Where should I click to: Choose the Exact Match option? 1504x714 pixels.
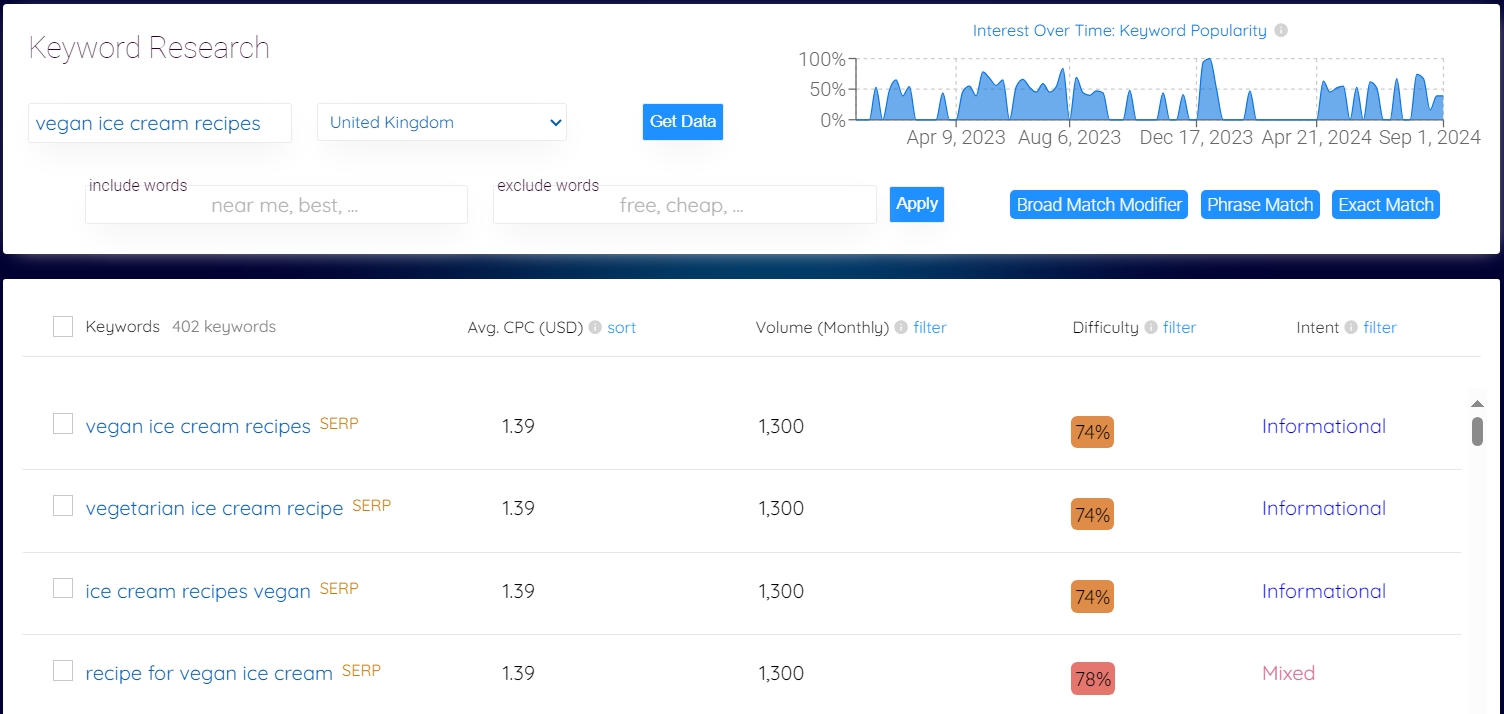click(x=1385, y=205)
